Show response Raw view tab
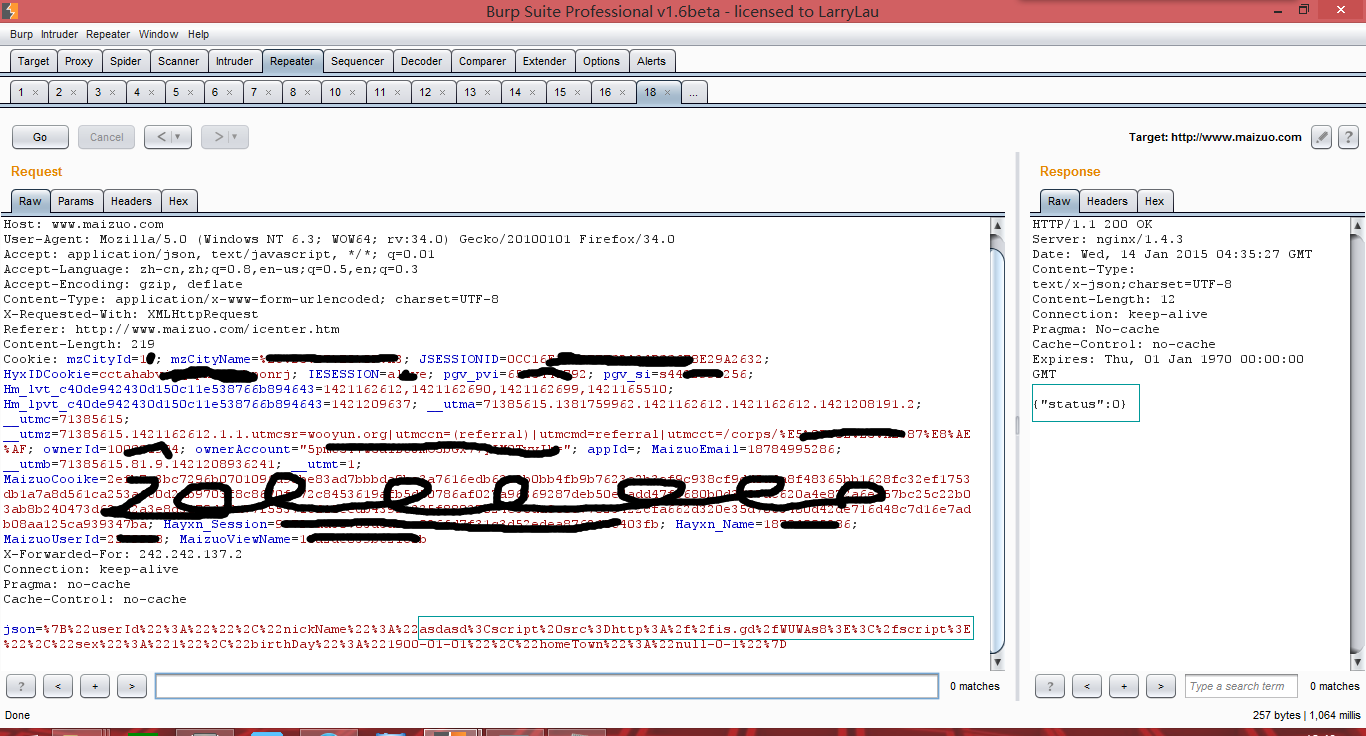 1059,201
